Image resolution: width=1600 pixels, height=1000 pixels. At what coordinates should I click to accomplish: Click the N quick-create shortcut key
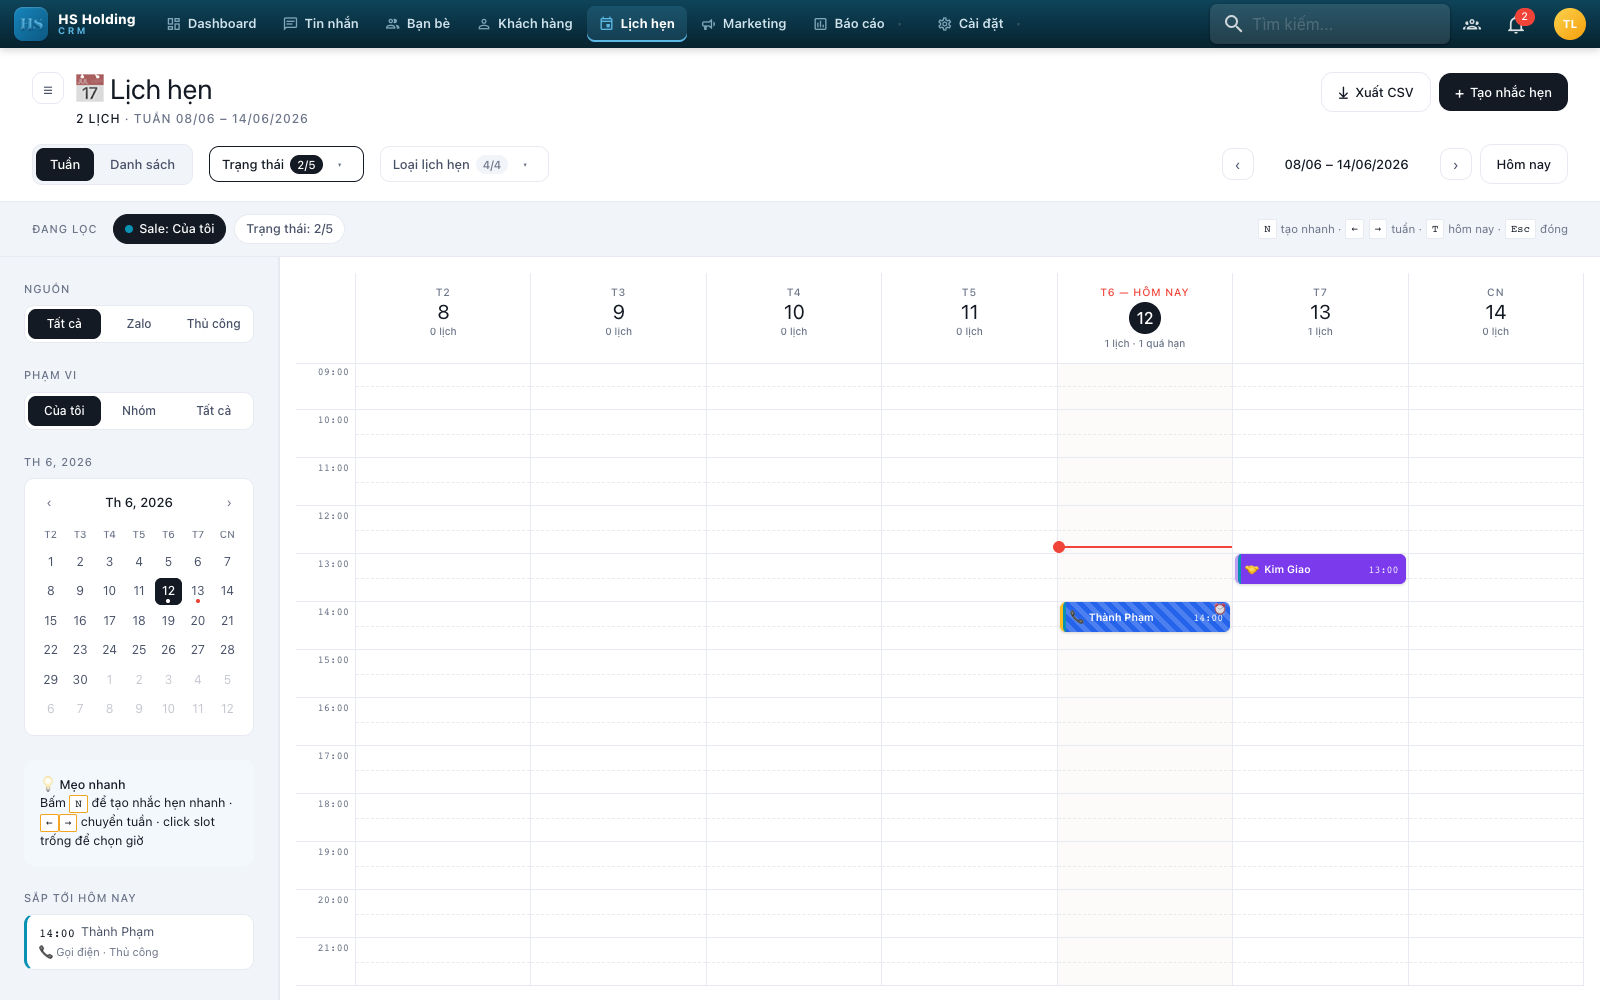coord(1267,229)
